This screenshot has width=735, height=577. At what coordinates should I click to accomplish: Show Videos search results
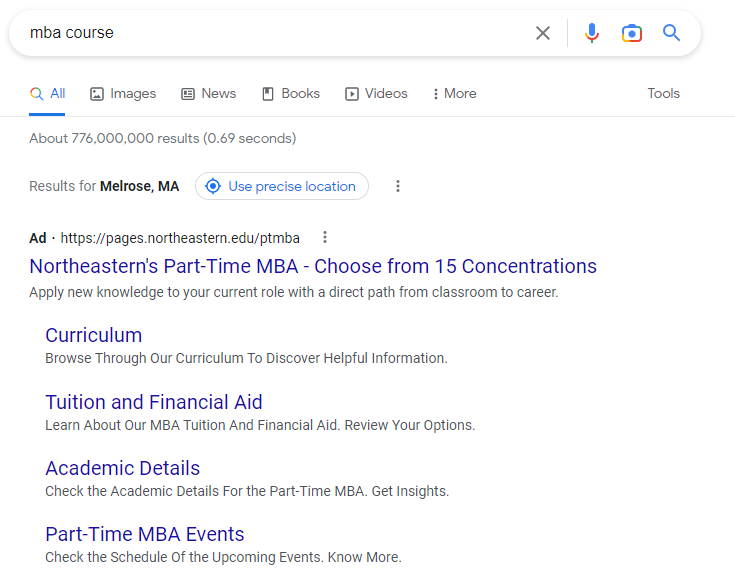376,94
